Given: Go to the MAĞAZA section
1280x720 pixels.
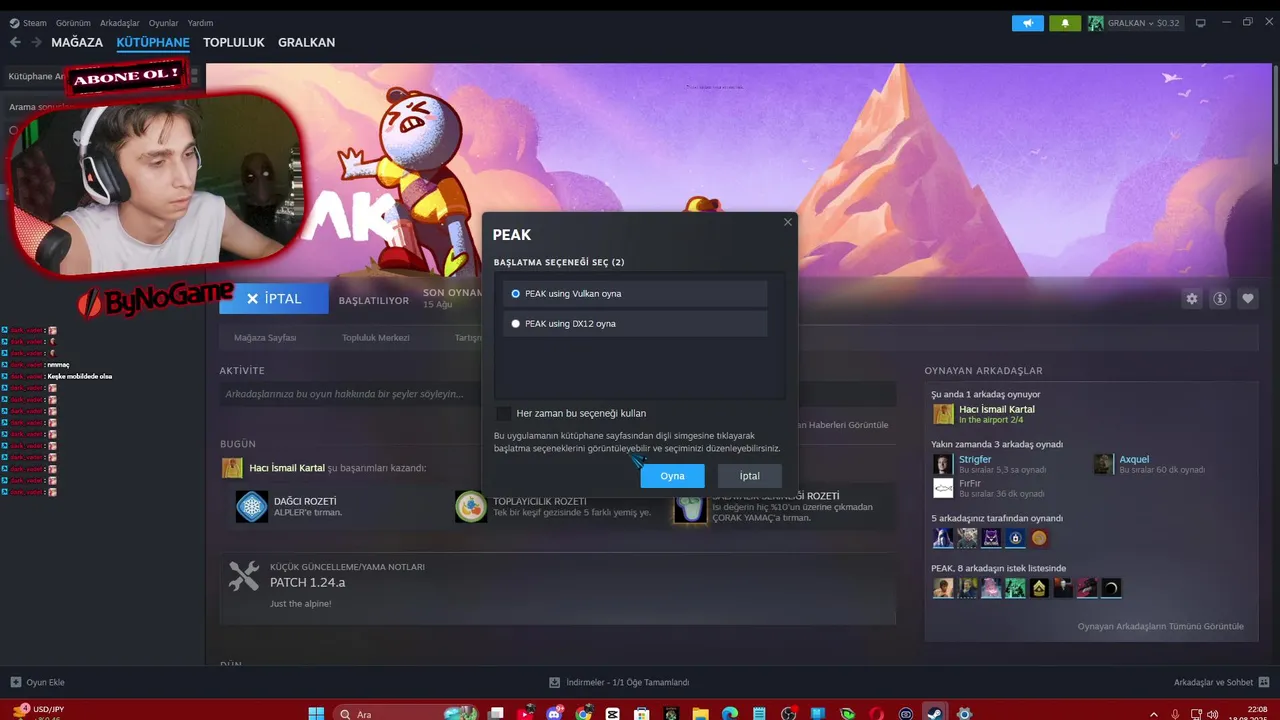Looking at the screenshot, I should pos(77,42).
